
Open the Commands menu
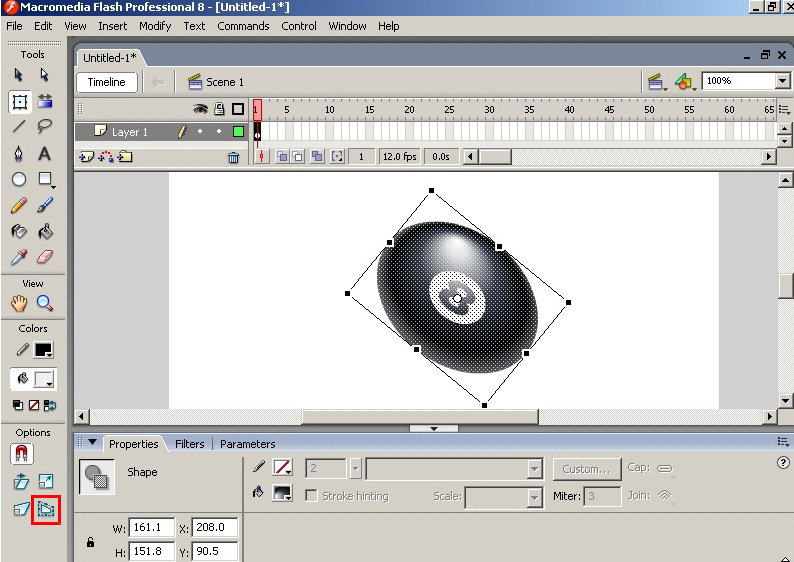pos(243,26)
